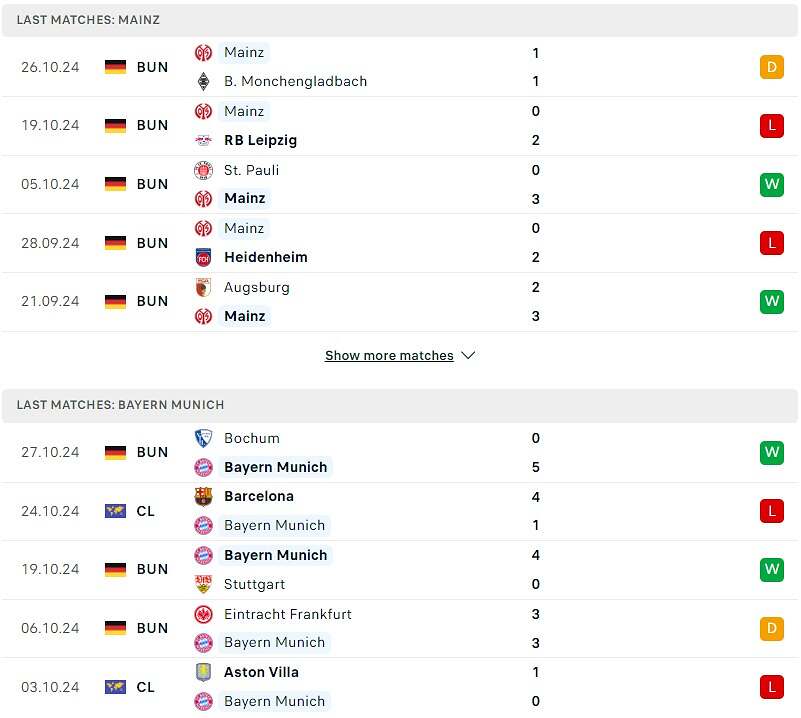Click the RB Leipzig club logo
Screen dimensions: 801x718
(204, 140)
